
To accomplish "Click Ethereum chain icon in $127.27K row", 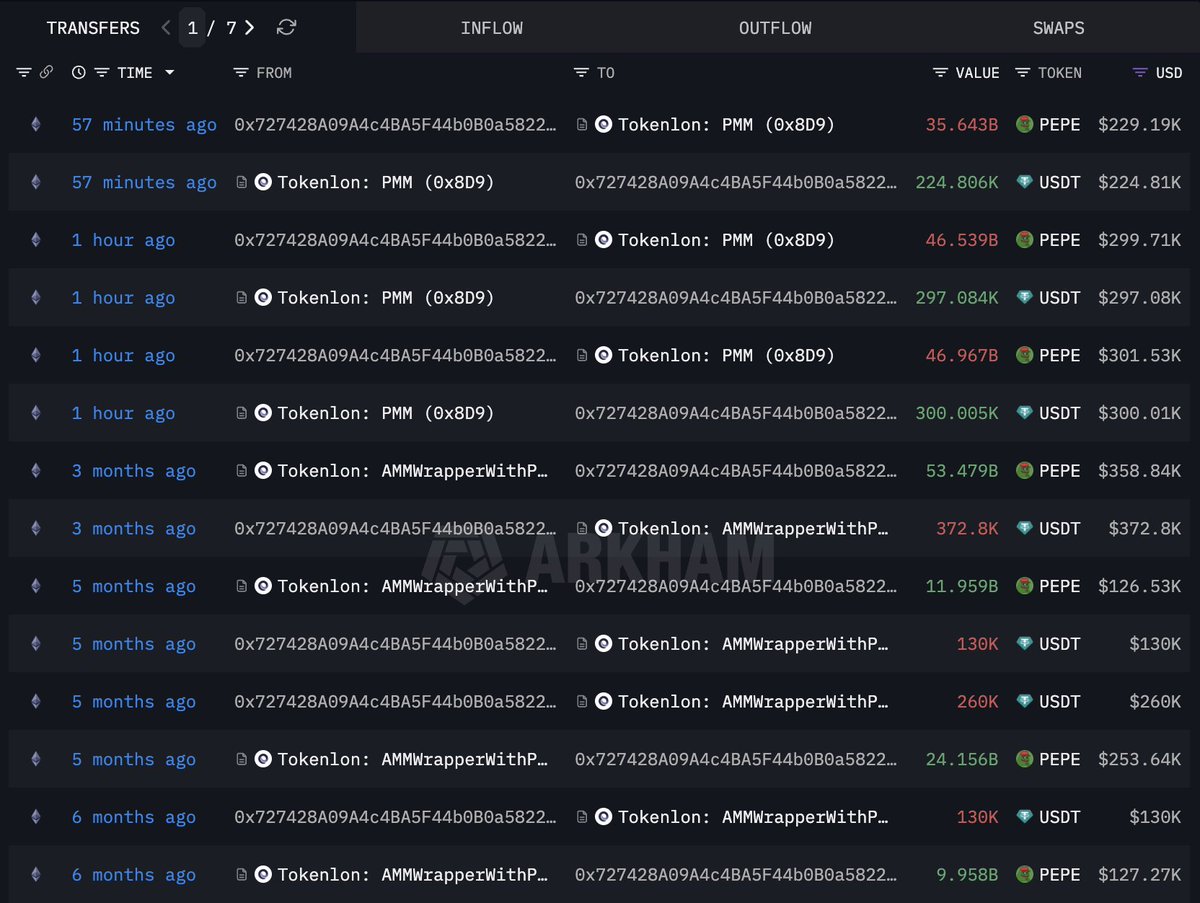I will [x=36, y=875].
